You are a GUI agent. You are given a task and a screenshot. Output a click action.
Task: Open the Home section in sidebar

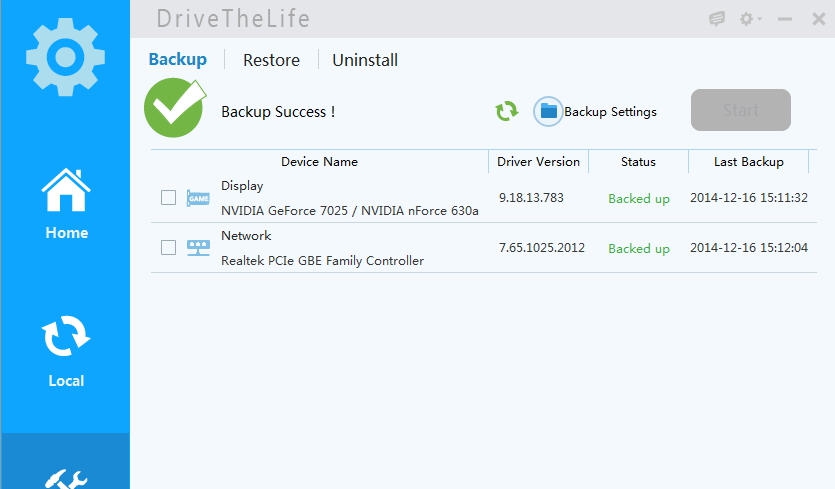pos(66,203)
